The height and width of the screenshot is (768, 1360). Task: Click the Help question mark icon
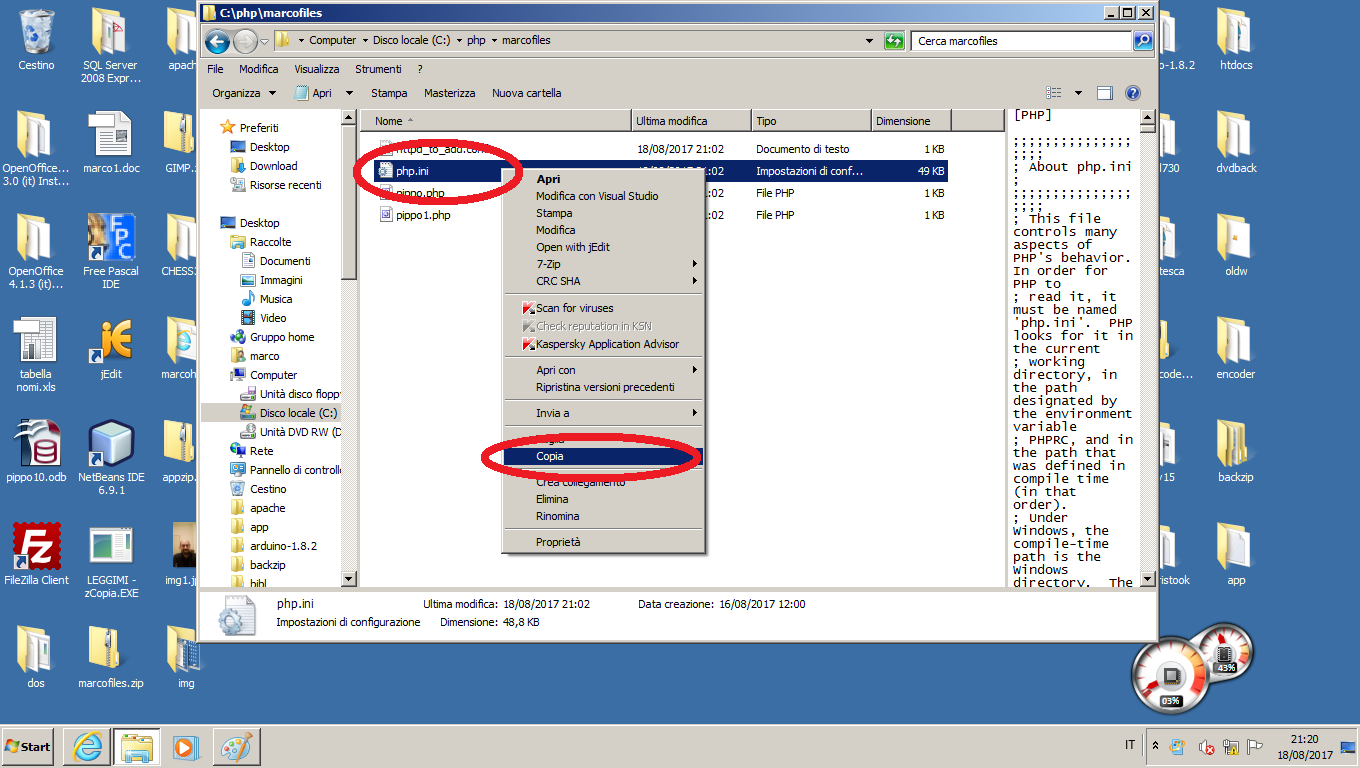[1133, 93]
